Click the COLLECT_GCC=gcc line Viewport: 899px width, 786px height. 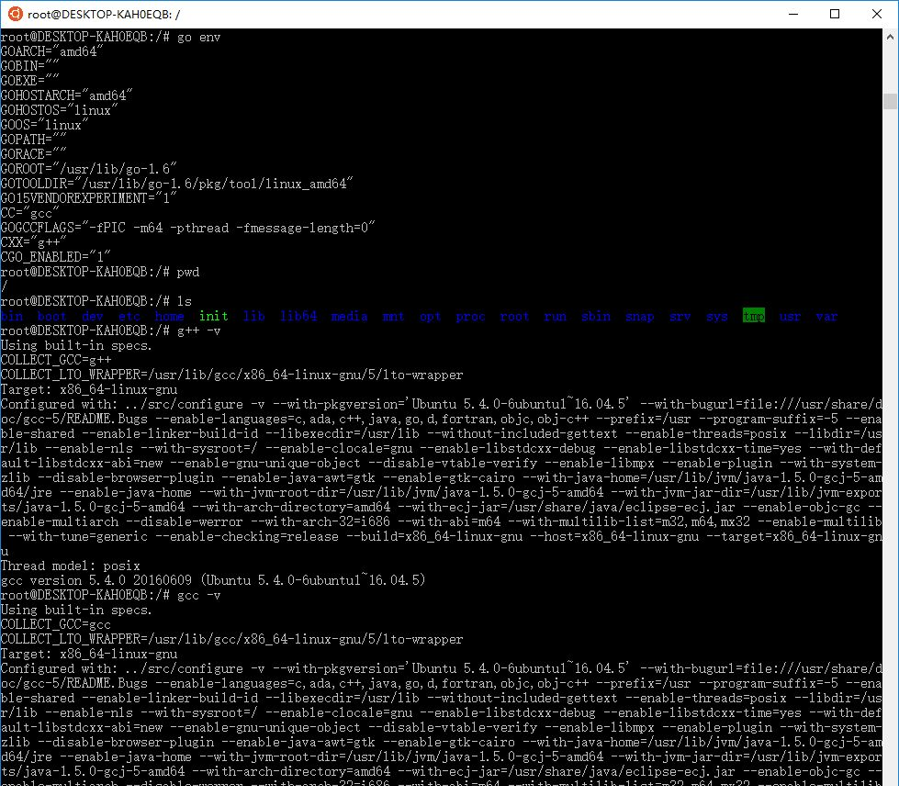coord(56,624)
